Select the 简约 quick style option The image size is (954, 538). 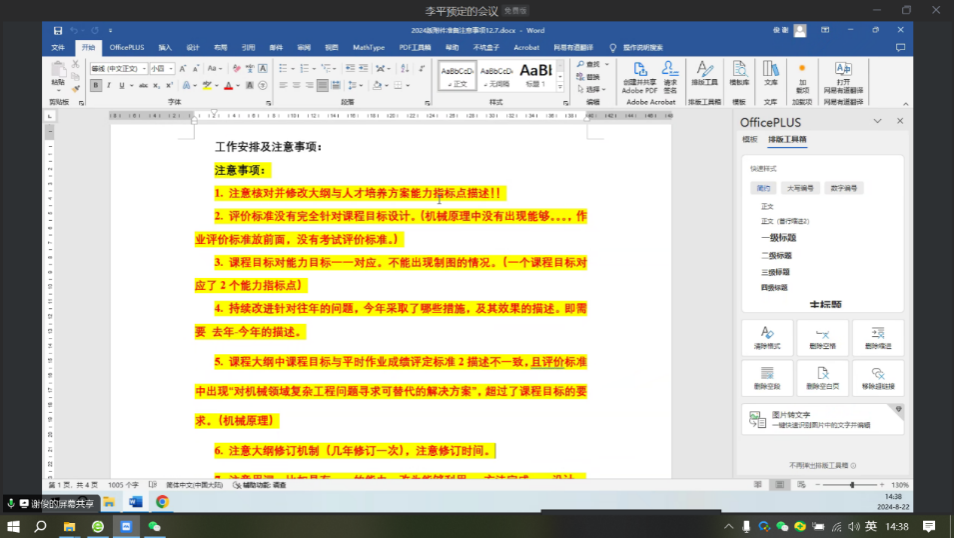(764, 188)
